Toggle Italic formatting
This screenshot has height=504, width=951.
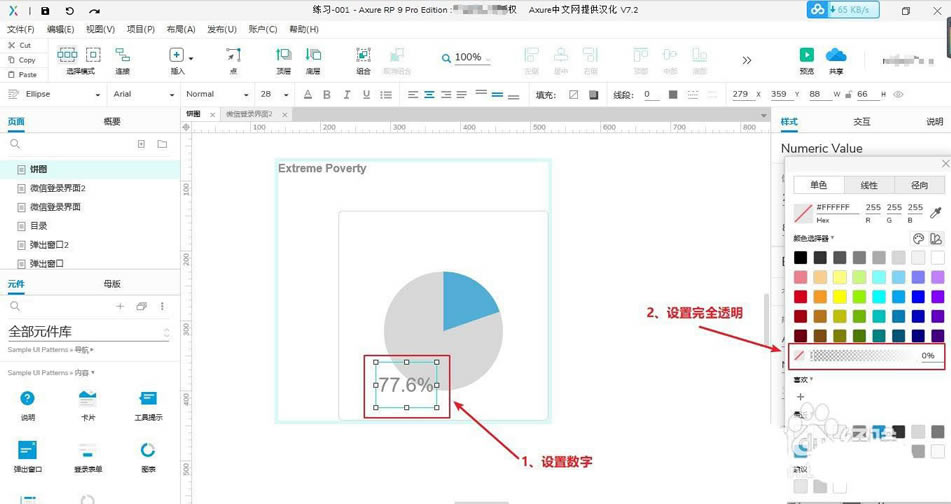click(346, 95)
